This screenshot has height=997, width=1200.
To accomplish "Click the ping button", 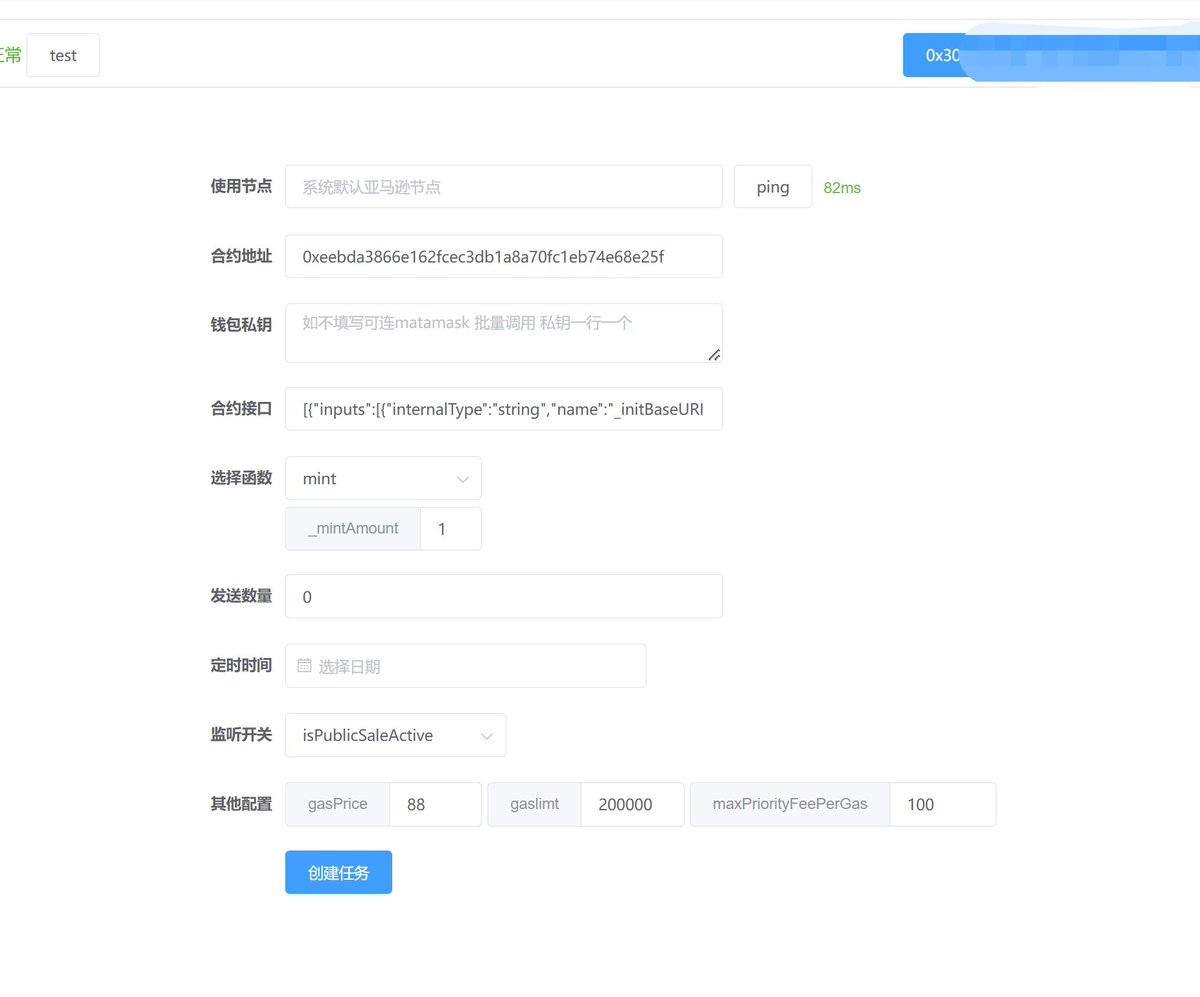I will [773, 187].
